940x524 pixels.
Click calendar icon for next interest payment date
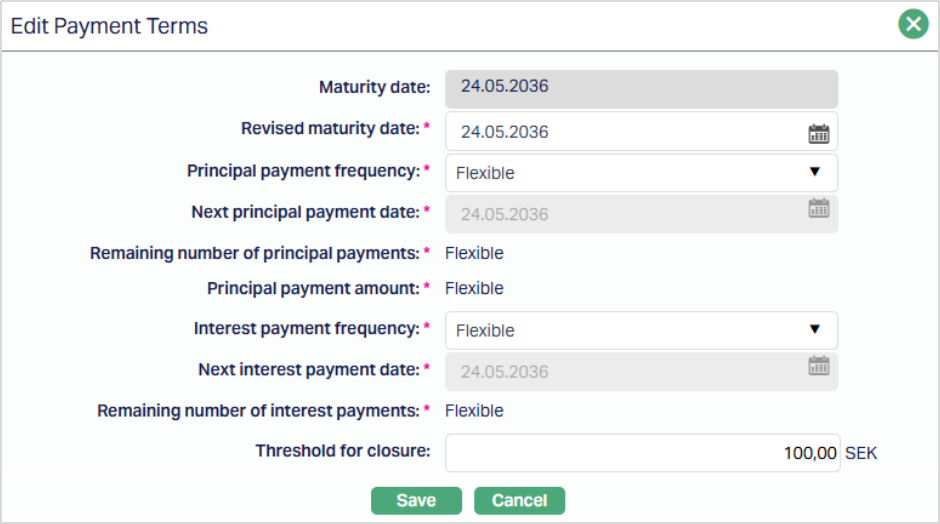[x=819, y=366]
